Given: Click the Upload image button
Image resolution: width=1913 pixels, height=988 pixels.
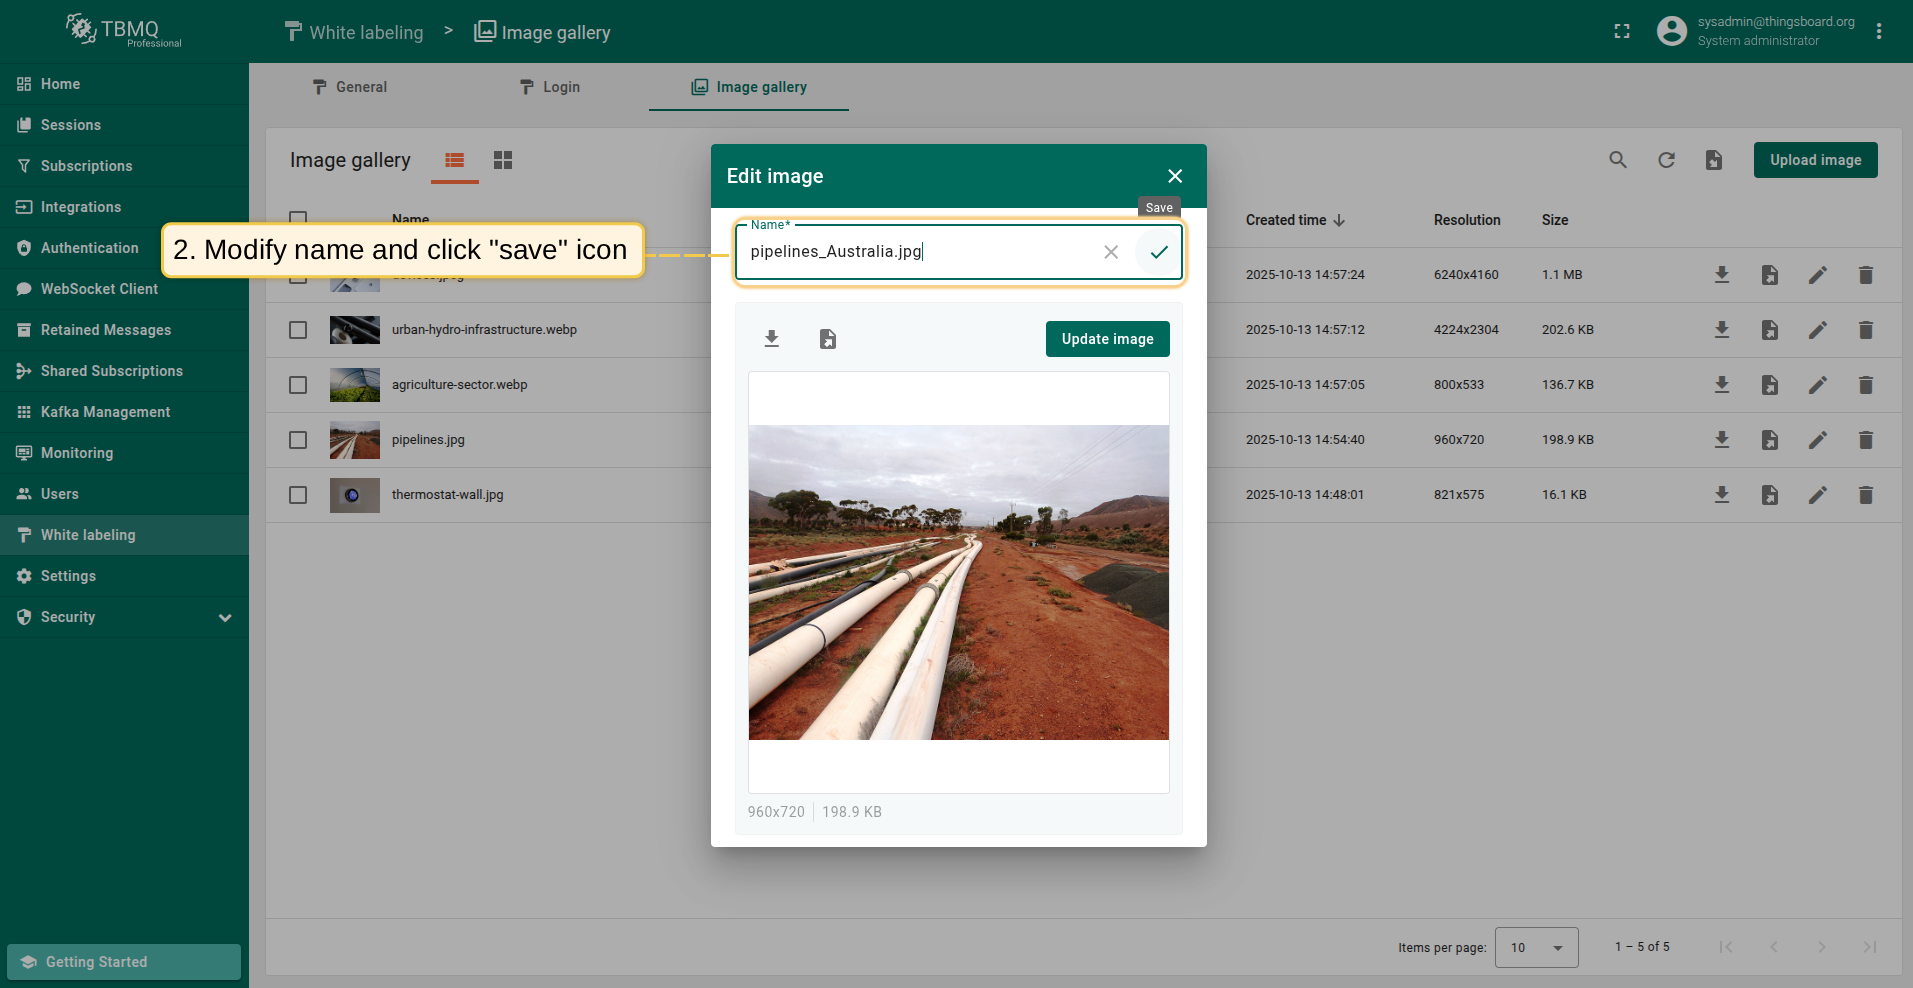Looking at the screenshot, I should [x=1814, y=160].
